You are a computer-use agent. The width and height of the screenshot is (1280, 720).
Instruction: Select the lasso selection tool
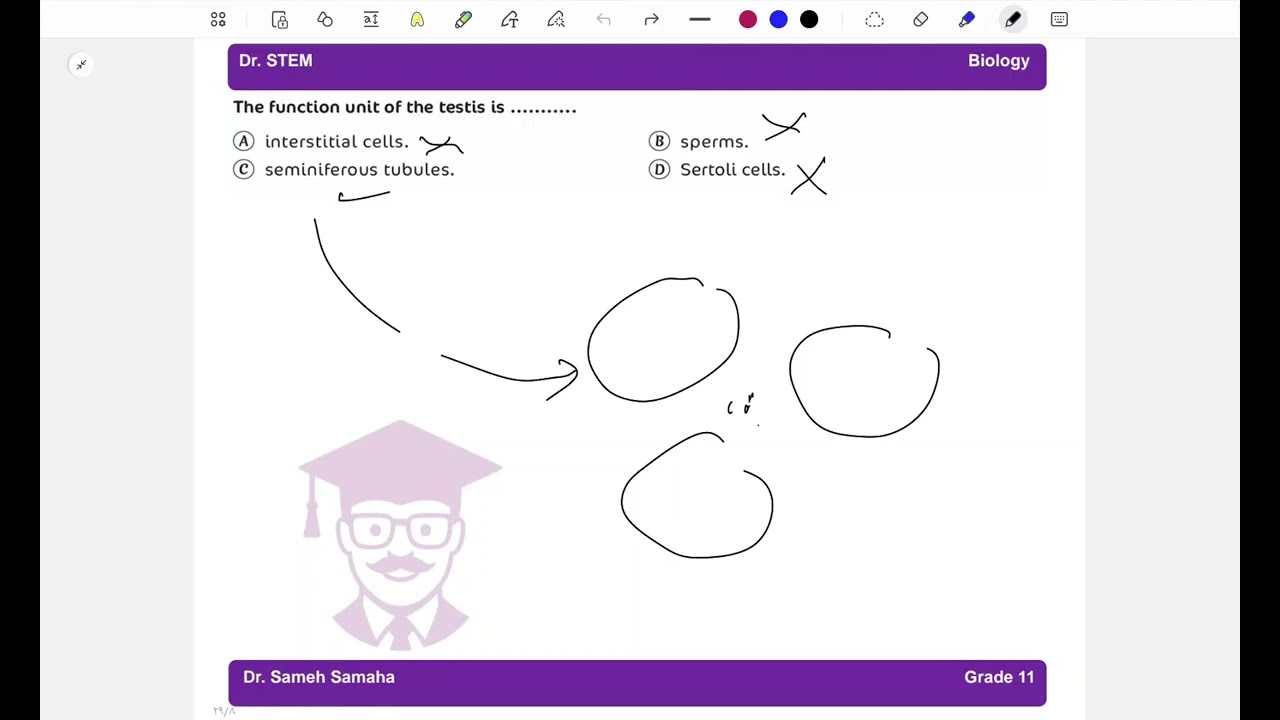click(874, 19)
